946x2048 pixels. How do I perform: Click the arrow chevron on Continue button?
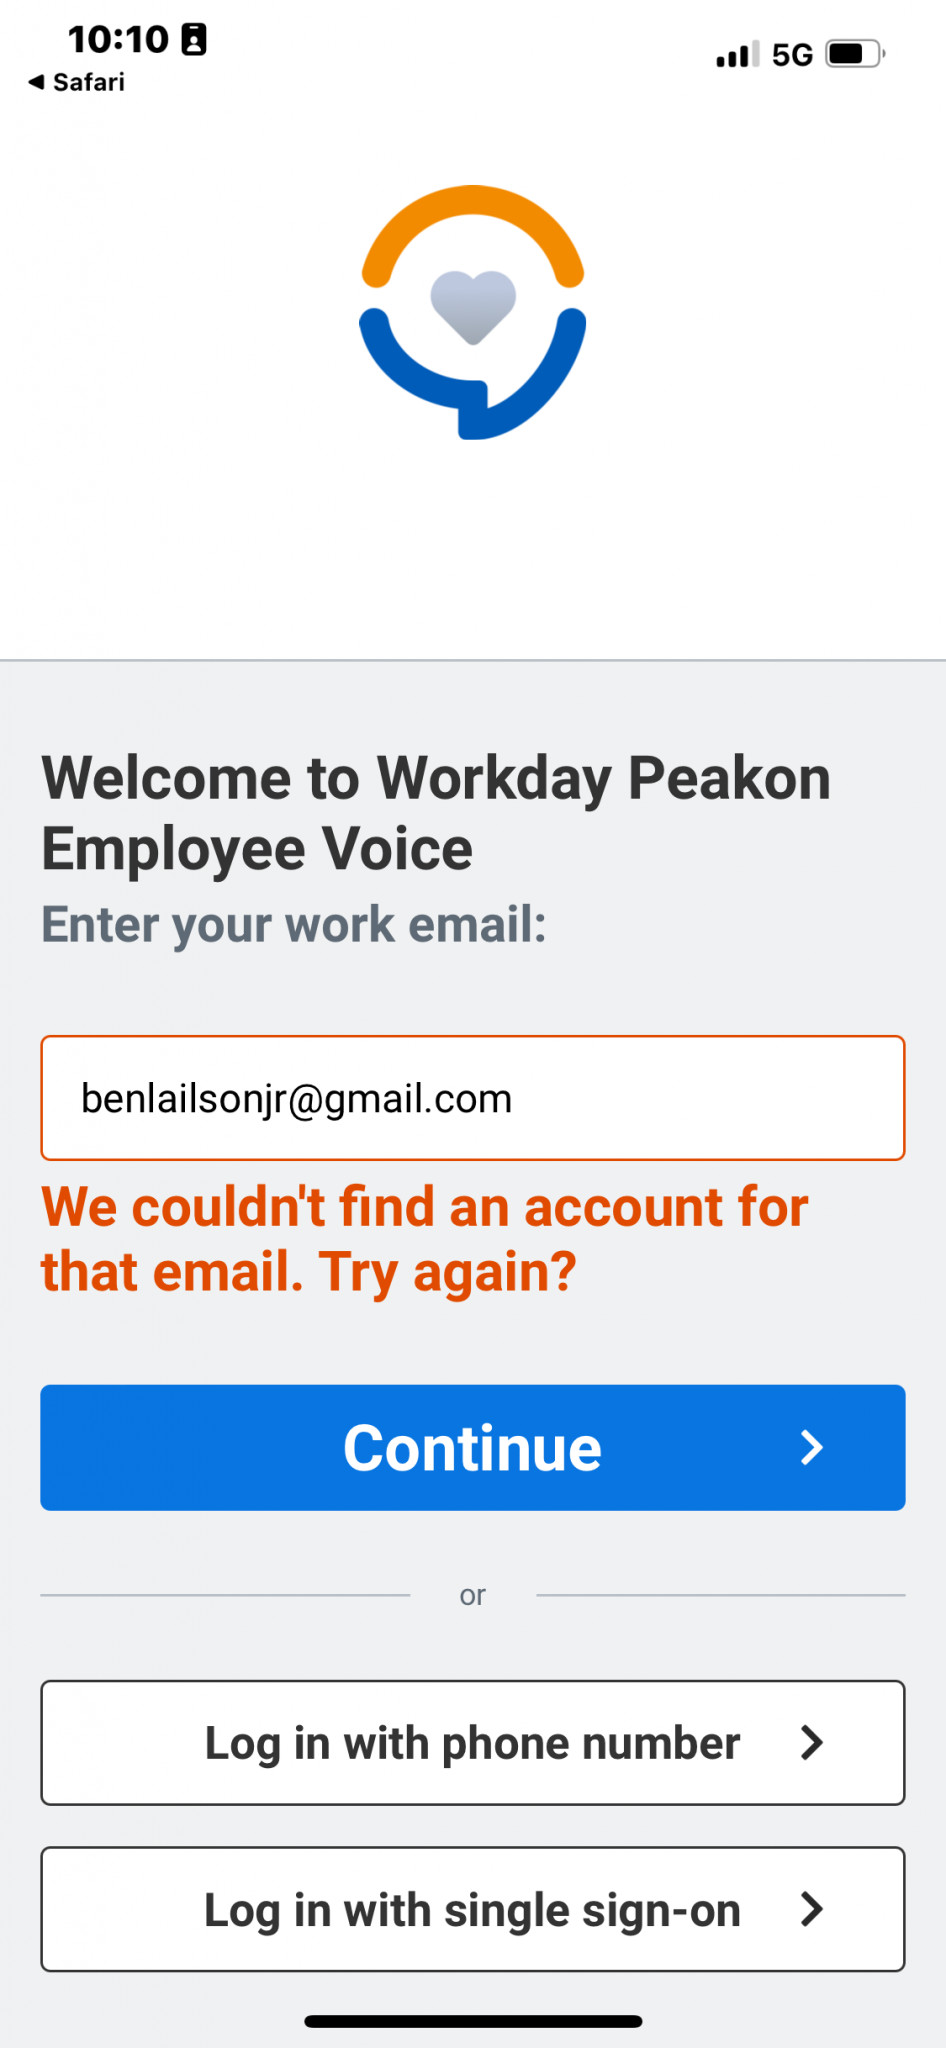(812, 1447)
